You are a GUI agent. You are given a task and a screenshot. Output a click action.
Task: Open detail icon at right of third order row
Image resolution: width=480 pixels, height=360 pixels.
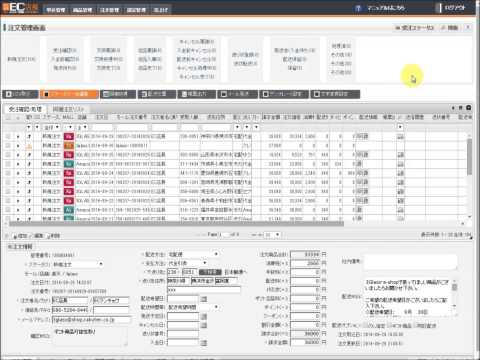pyautogui.click(x=400, y=155)
